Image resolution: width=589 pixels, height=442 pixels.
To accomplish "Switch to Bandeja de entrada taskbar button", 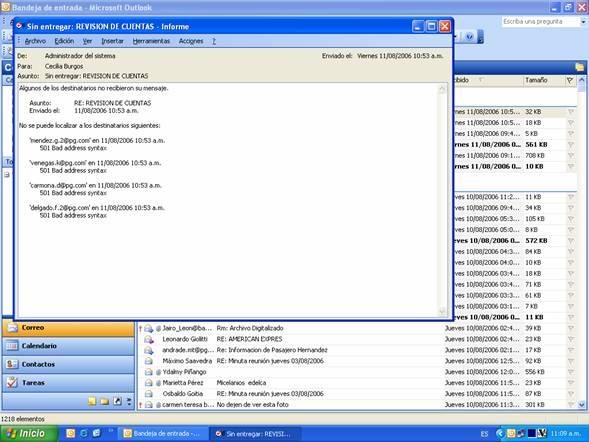I will [x=163, y=434].
